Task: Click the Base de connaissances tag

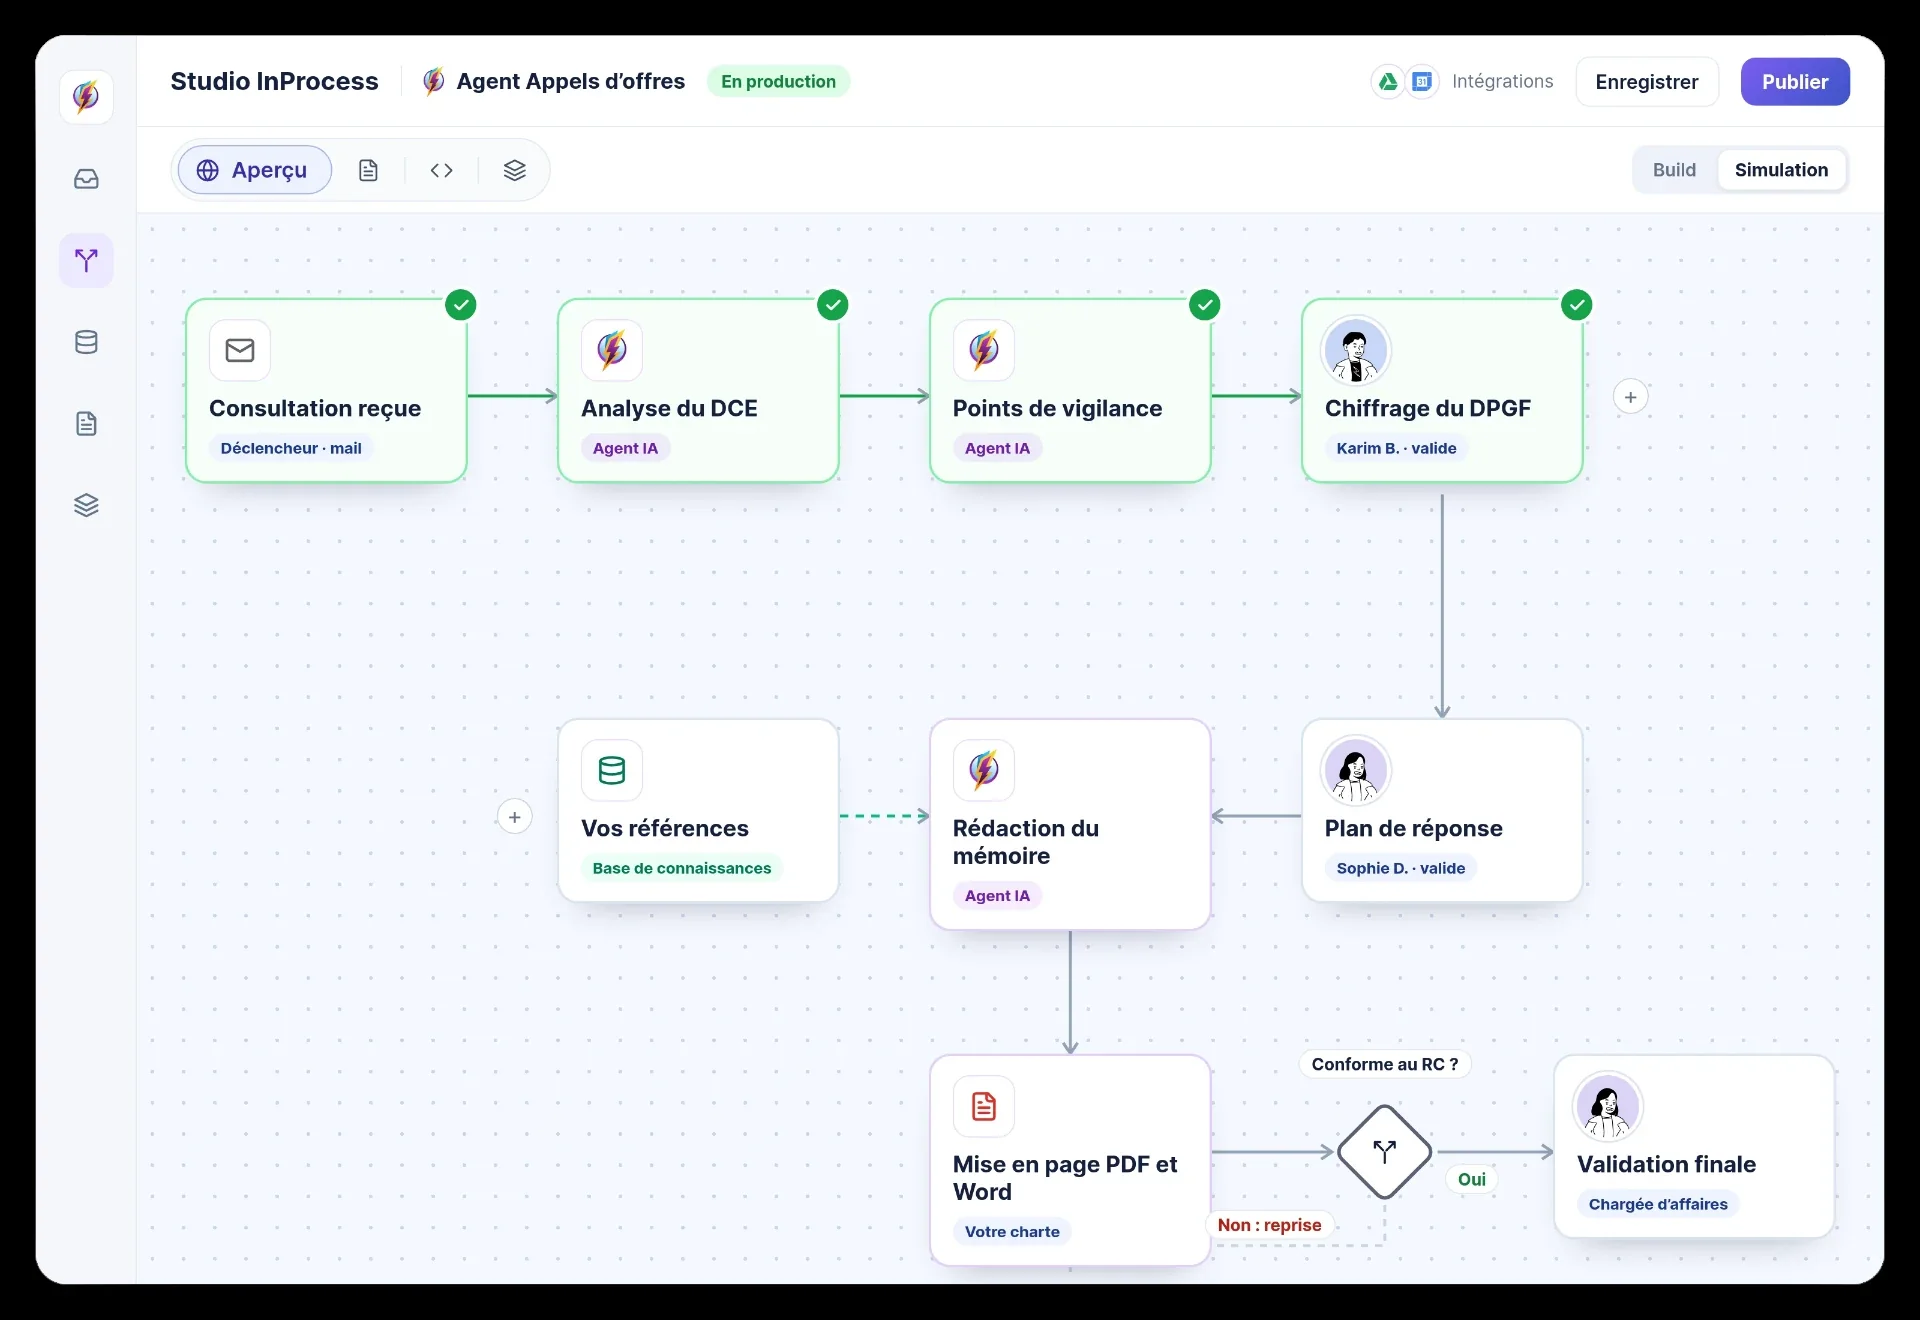Action: 682,868
